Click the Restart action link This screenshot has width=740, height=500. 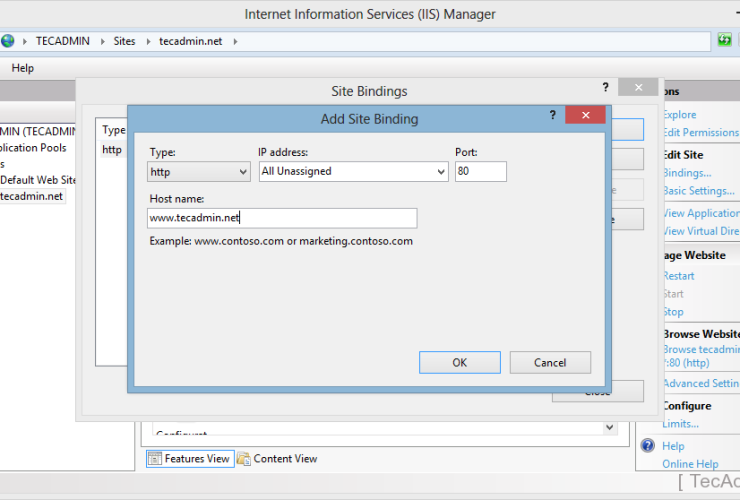(678, 276)
